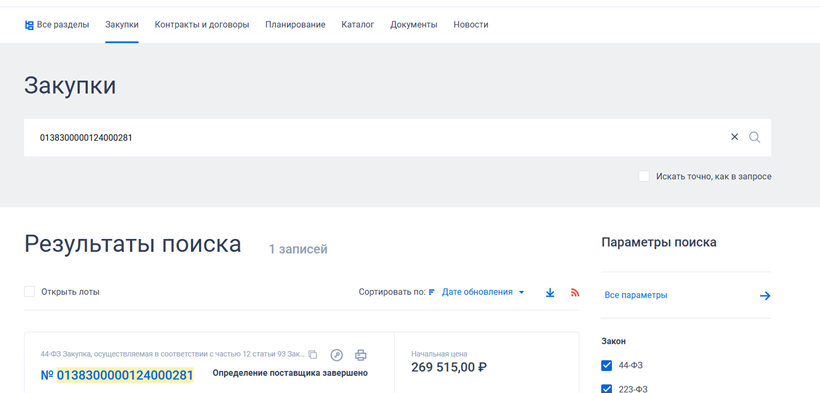Enable Искать точно, как в запросе checkbox
Screen dimensions: 820x393
644,176
